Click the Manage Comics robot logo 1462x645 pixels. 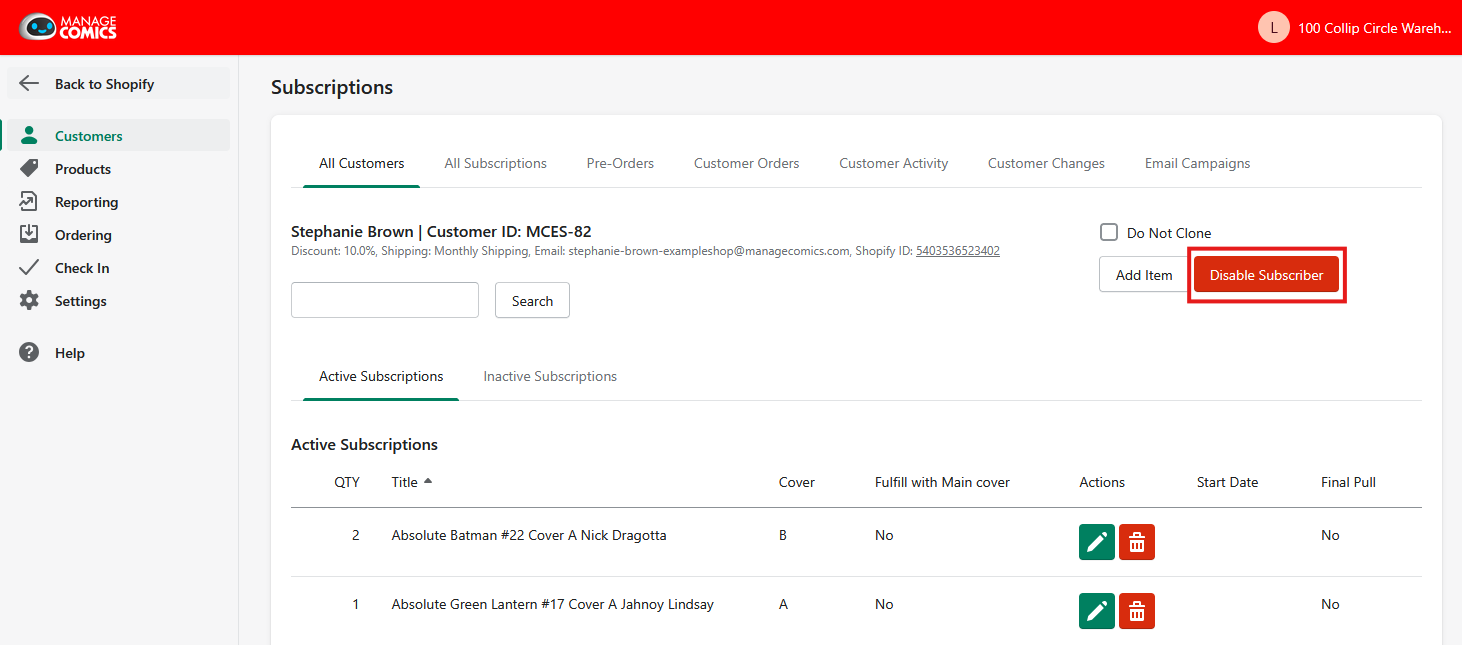click(68, 27)
